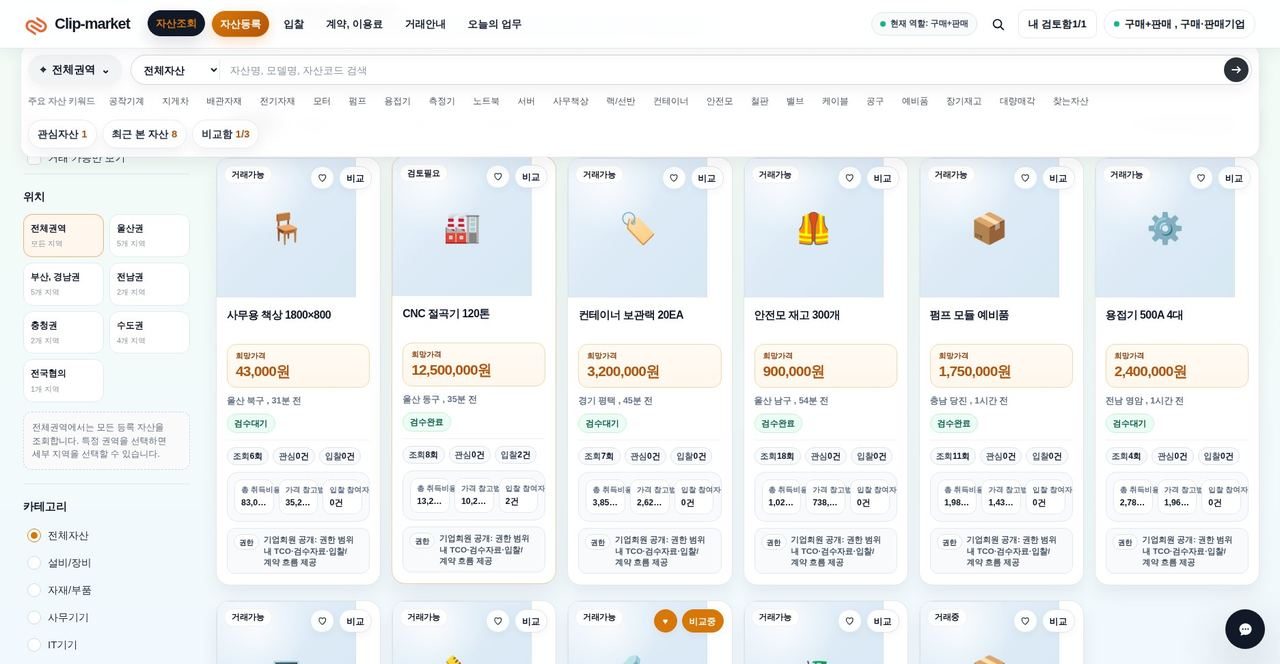Viewport: 1280px width, 664px height.
Task: Select the 사무기기 category radio
Action: [34, 618]
